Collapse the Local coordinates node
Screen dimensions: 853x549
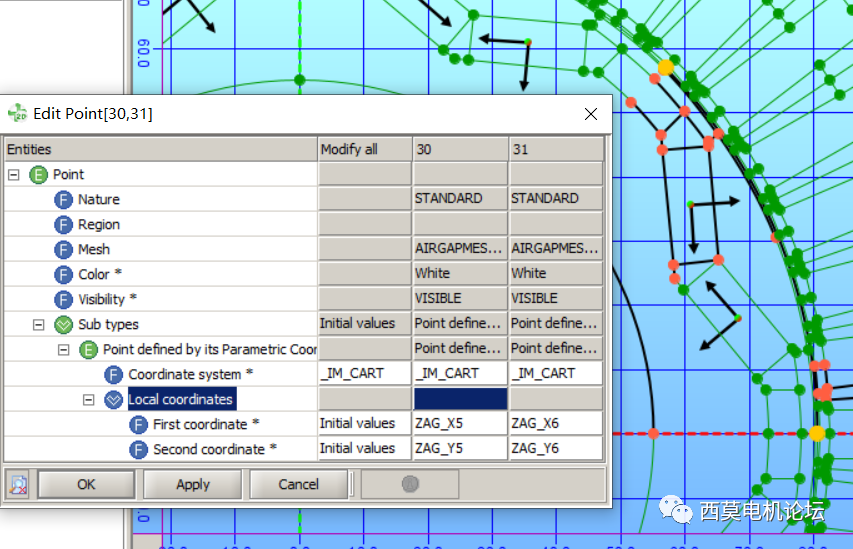(88, 399)
